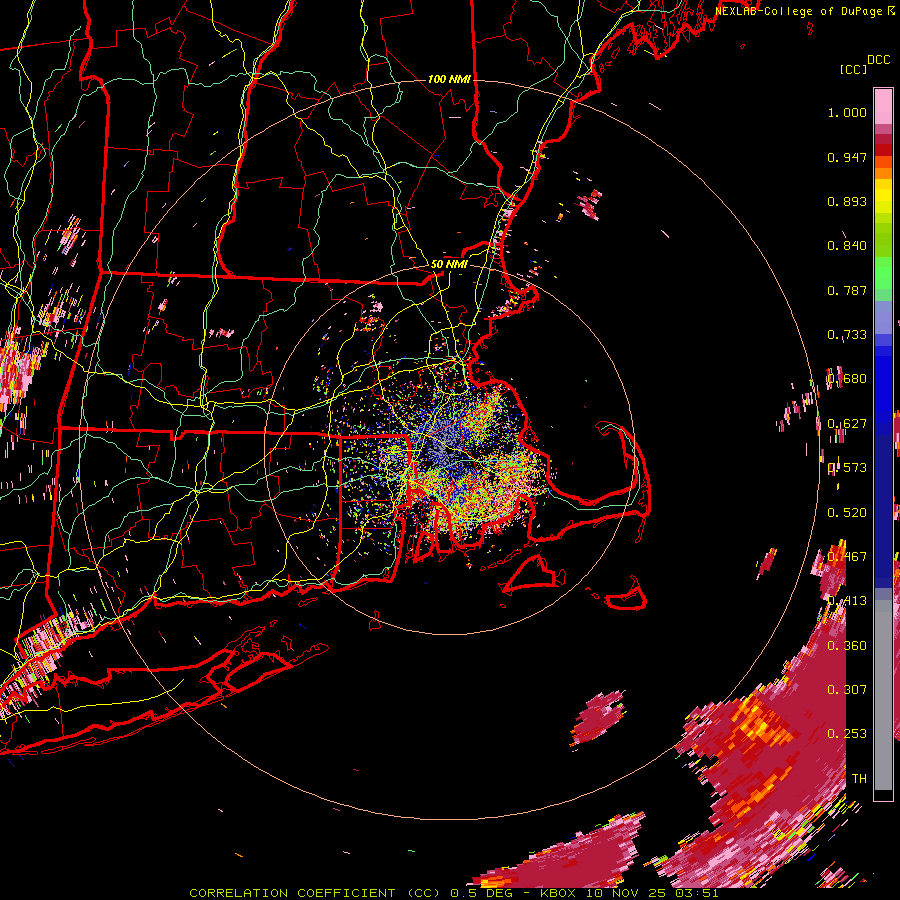Image resolution: width=900 pixels, height=900 pixels.
Task: Select the 0.893 scale value
Action: click(x=847, y=201)
